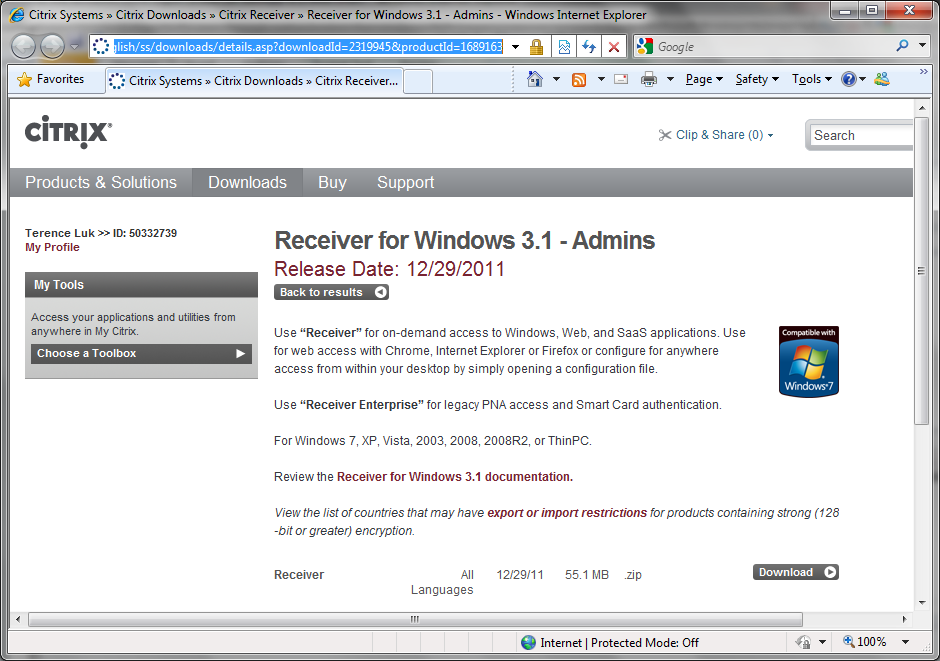Click the Internet Protected Mode status text
Image resolution: width=940 pixels, height=661 pixels.
click(619, 643)
